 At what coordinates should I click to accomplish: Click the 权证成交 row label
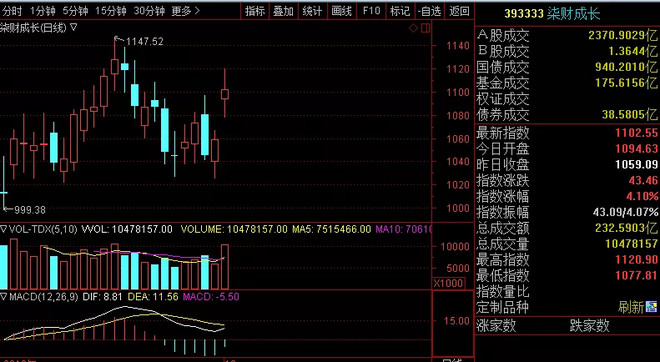point(503,99)
